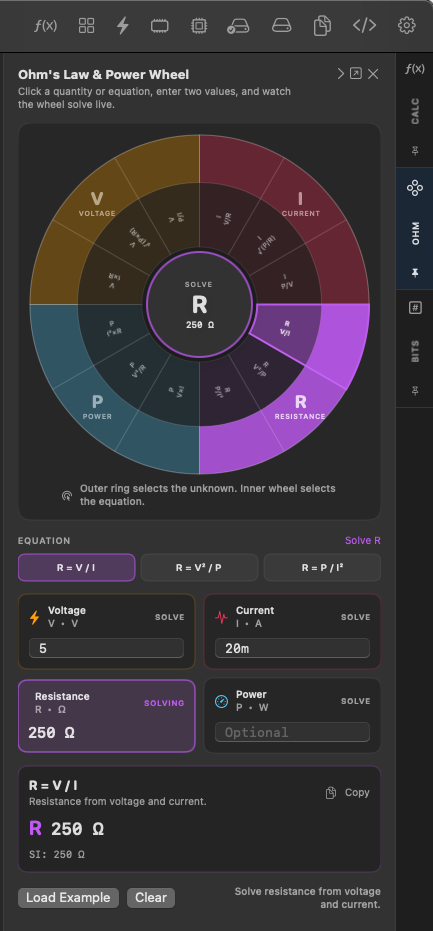Pick the highlighted R = V/I wheel segment
The width and height of the screenshot is (433, 931).
(287, 328)
